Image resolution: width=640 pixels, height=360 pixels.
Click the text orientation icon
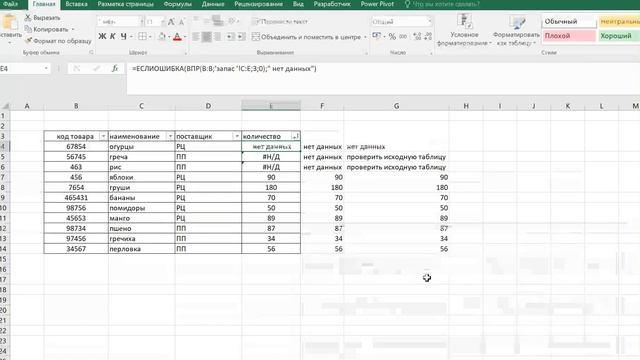[233, 21]
